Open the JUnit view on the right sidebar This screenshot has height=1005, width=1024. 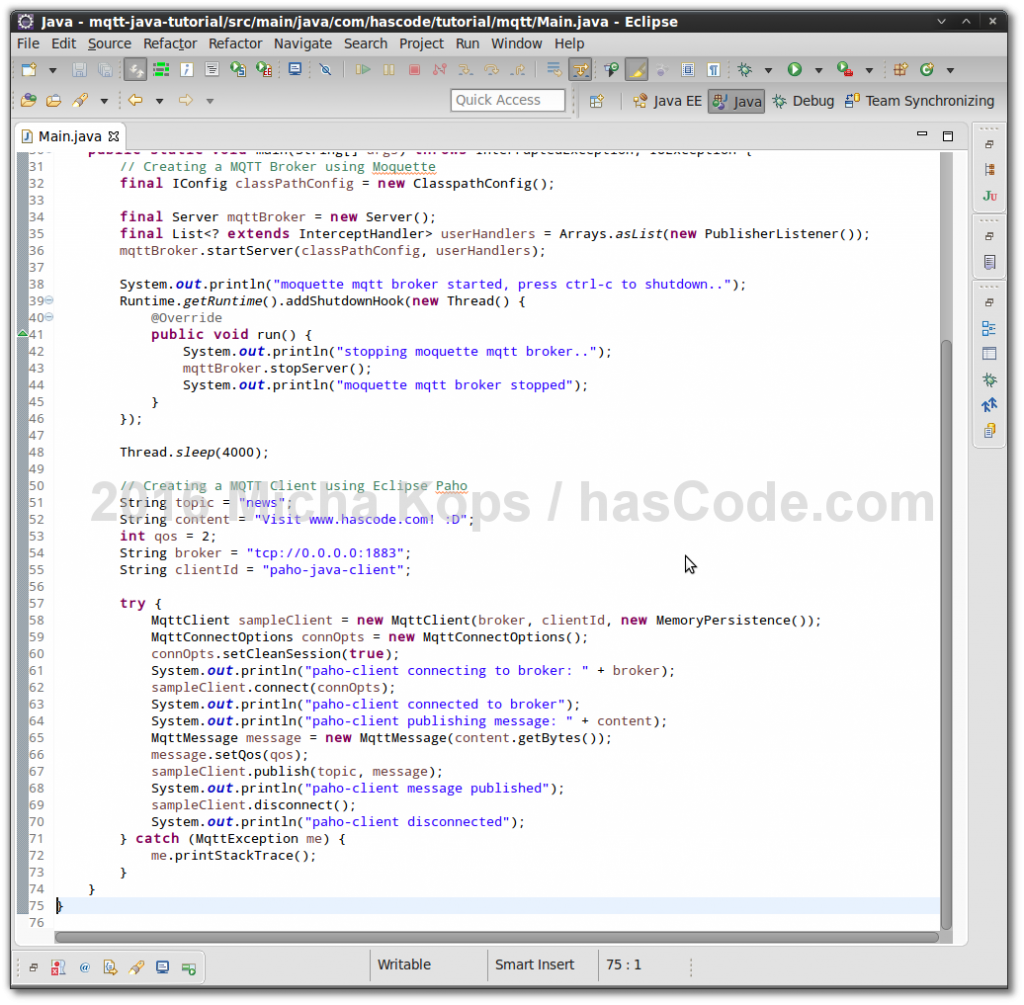[x=988, y=195]
